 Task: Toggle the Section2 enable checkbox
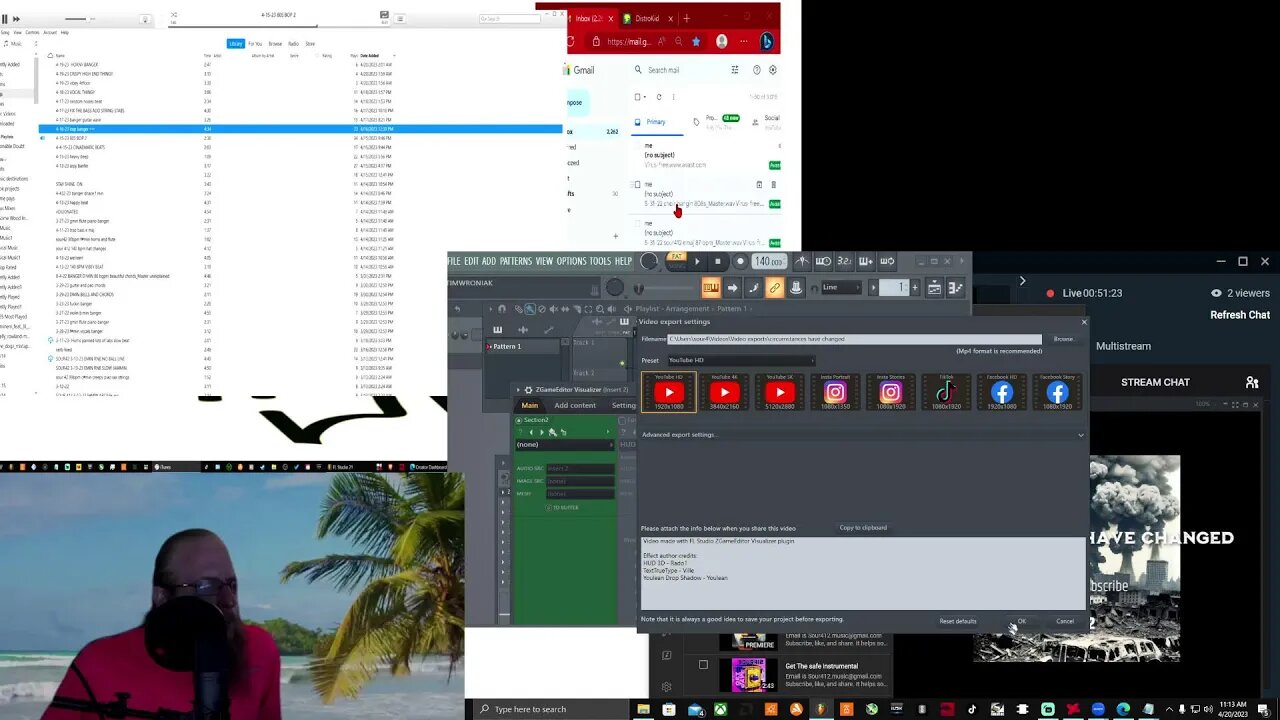click(x=518, y=420)
